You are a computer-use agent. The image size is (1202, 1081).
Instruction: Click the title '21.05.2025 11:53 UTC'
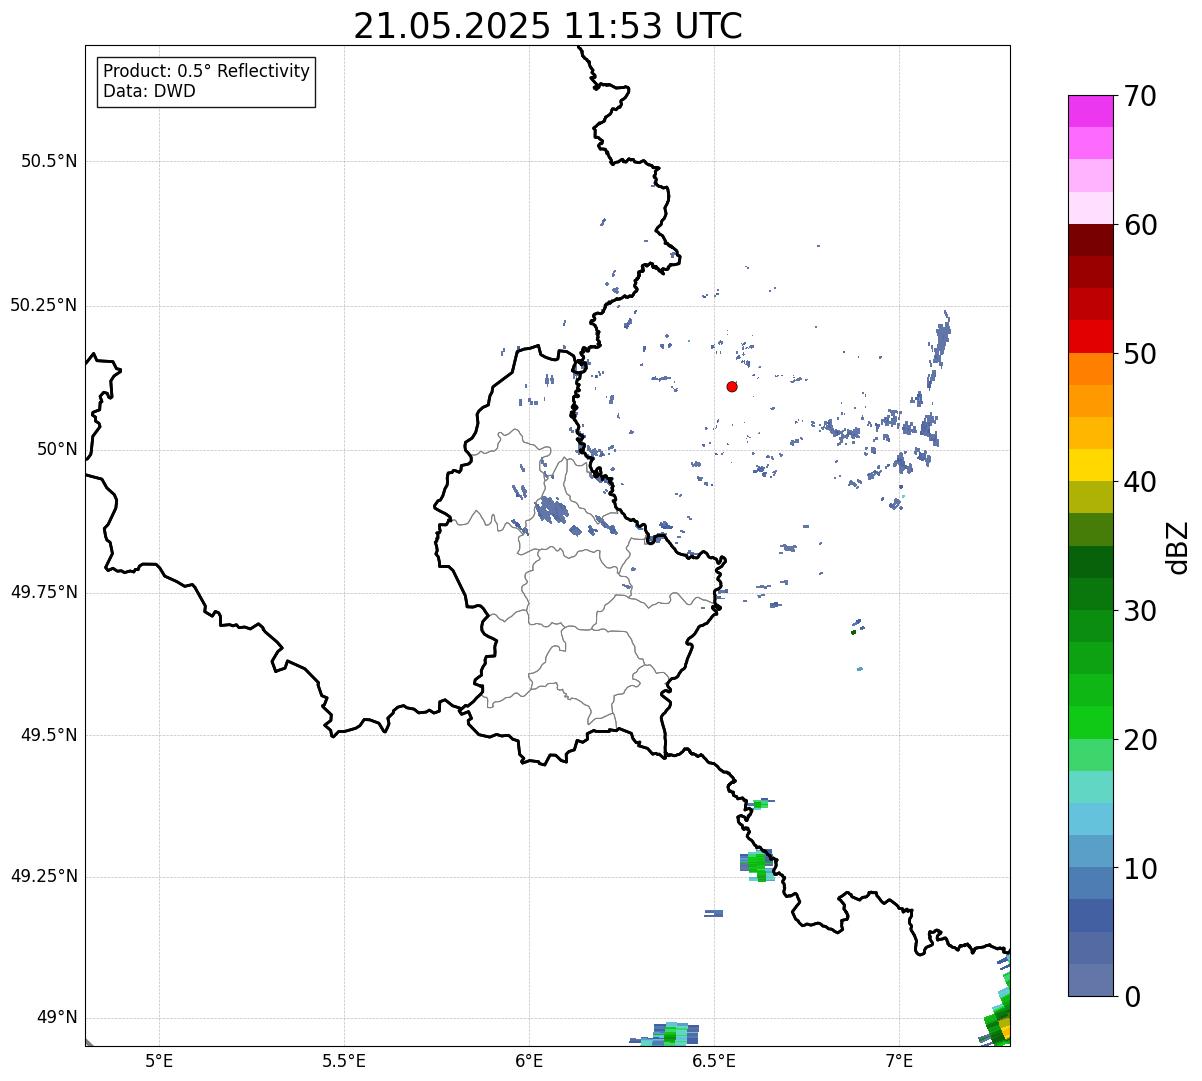[548, 26]
